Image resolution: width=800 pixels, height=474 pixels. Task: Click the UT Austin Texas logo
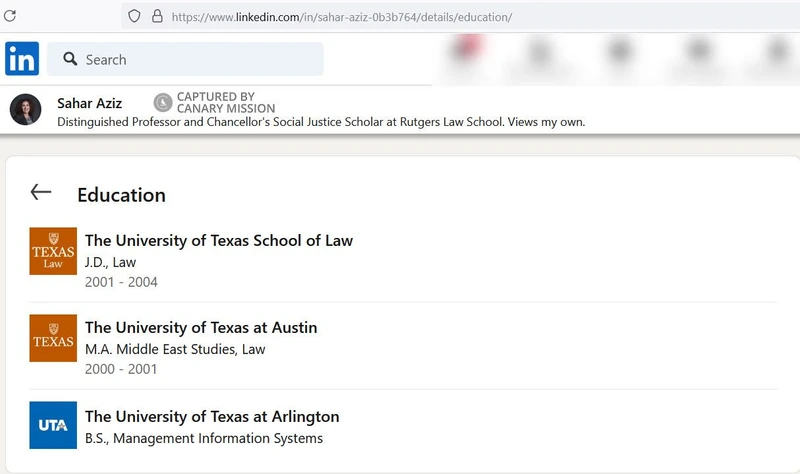point(53,338)
